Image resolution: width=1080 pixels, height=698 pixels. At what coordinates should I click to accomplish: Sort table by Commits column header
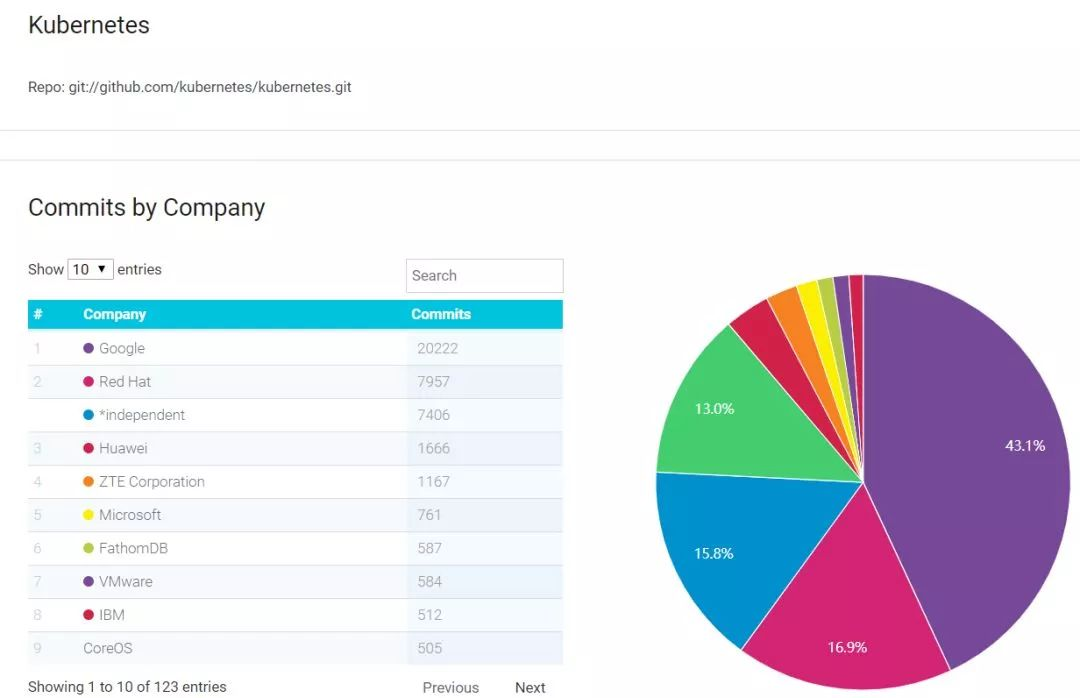(440, 314)
